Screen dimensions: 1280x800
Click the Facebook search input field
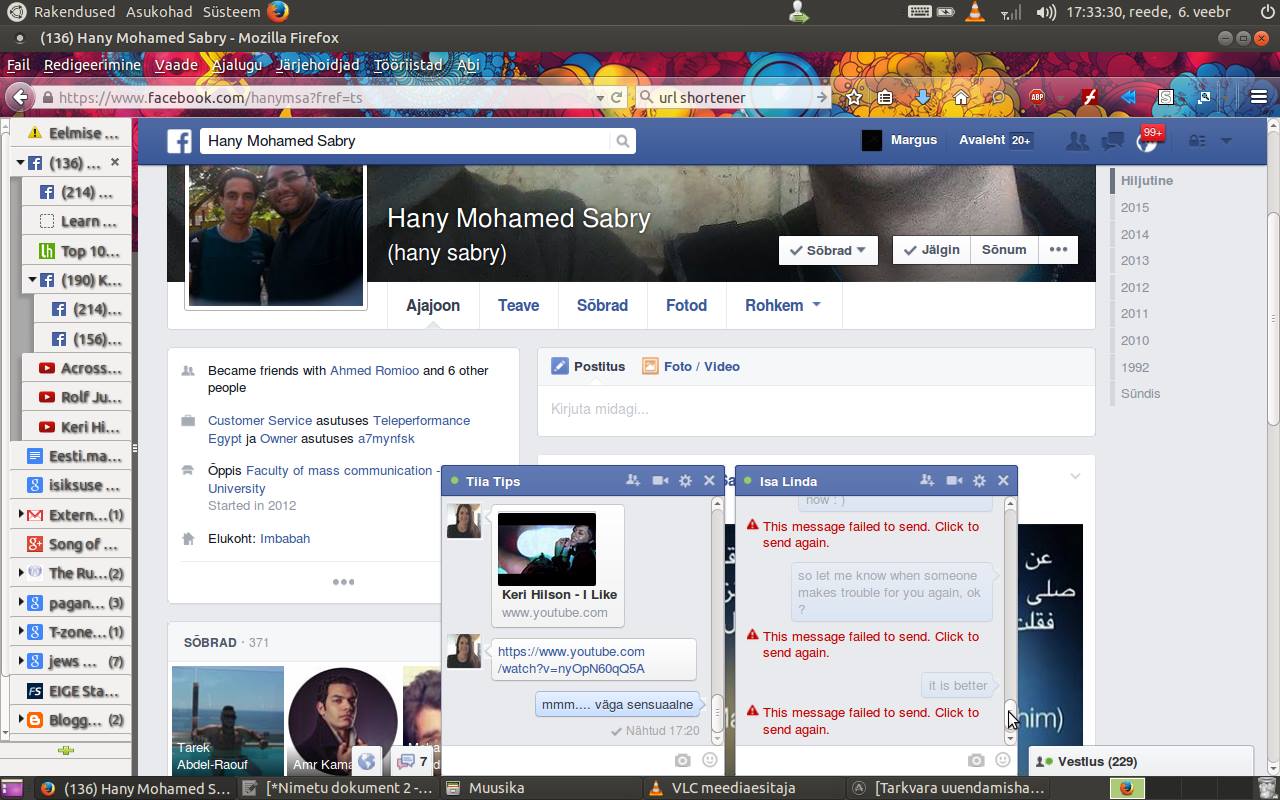[x=406, y=141]
